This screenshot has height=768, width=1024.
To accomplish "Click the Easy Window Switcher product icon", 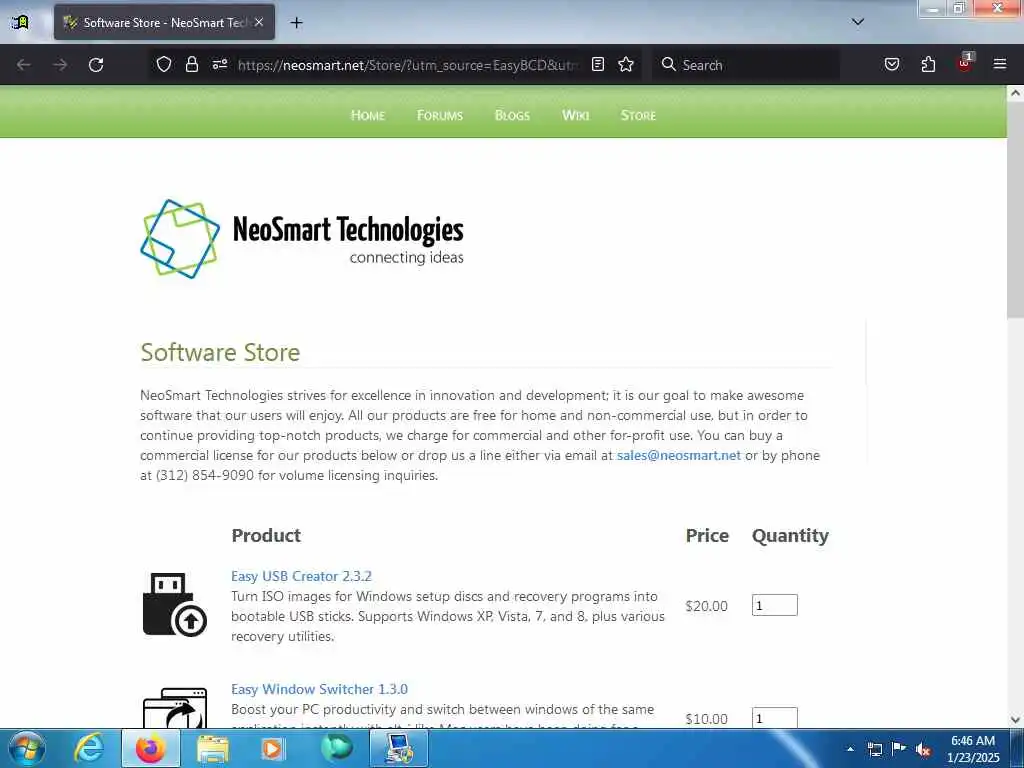I will pos(174,708).
